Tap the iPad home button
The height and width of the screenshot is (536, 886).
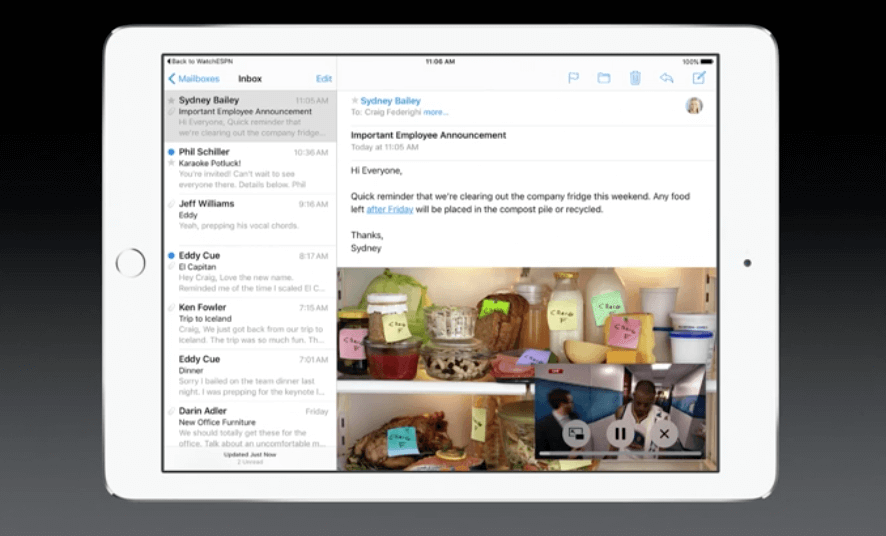click(131, 263)
